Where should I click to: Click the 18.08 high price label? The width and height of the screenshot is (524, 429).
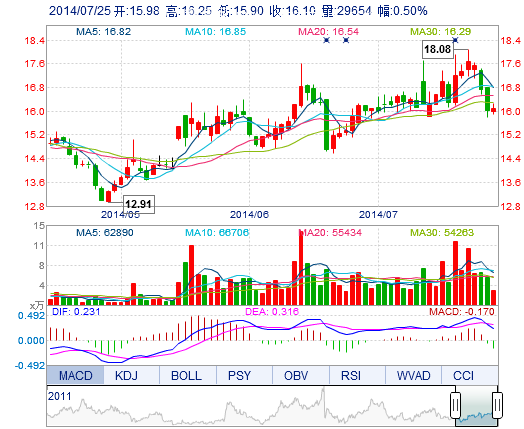pos(437,49)
